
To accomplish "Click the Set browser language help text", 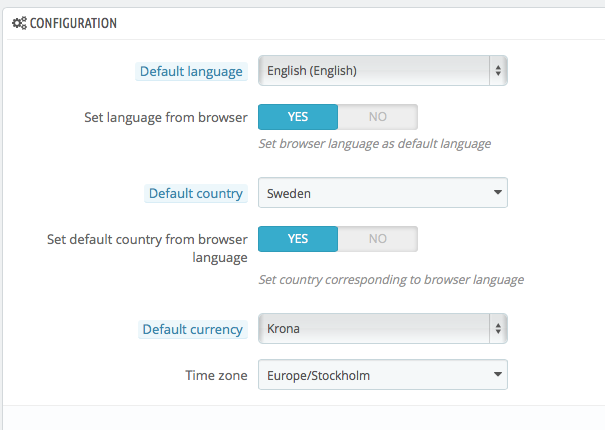I will coord(374,144).
